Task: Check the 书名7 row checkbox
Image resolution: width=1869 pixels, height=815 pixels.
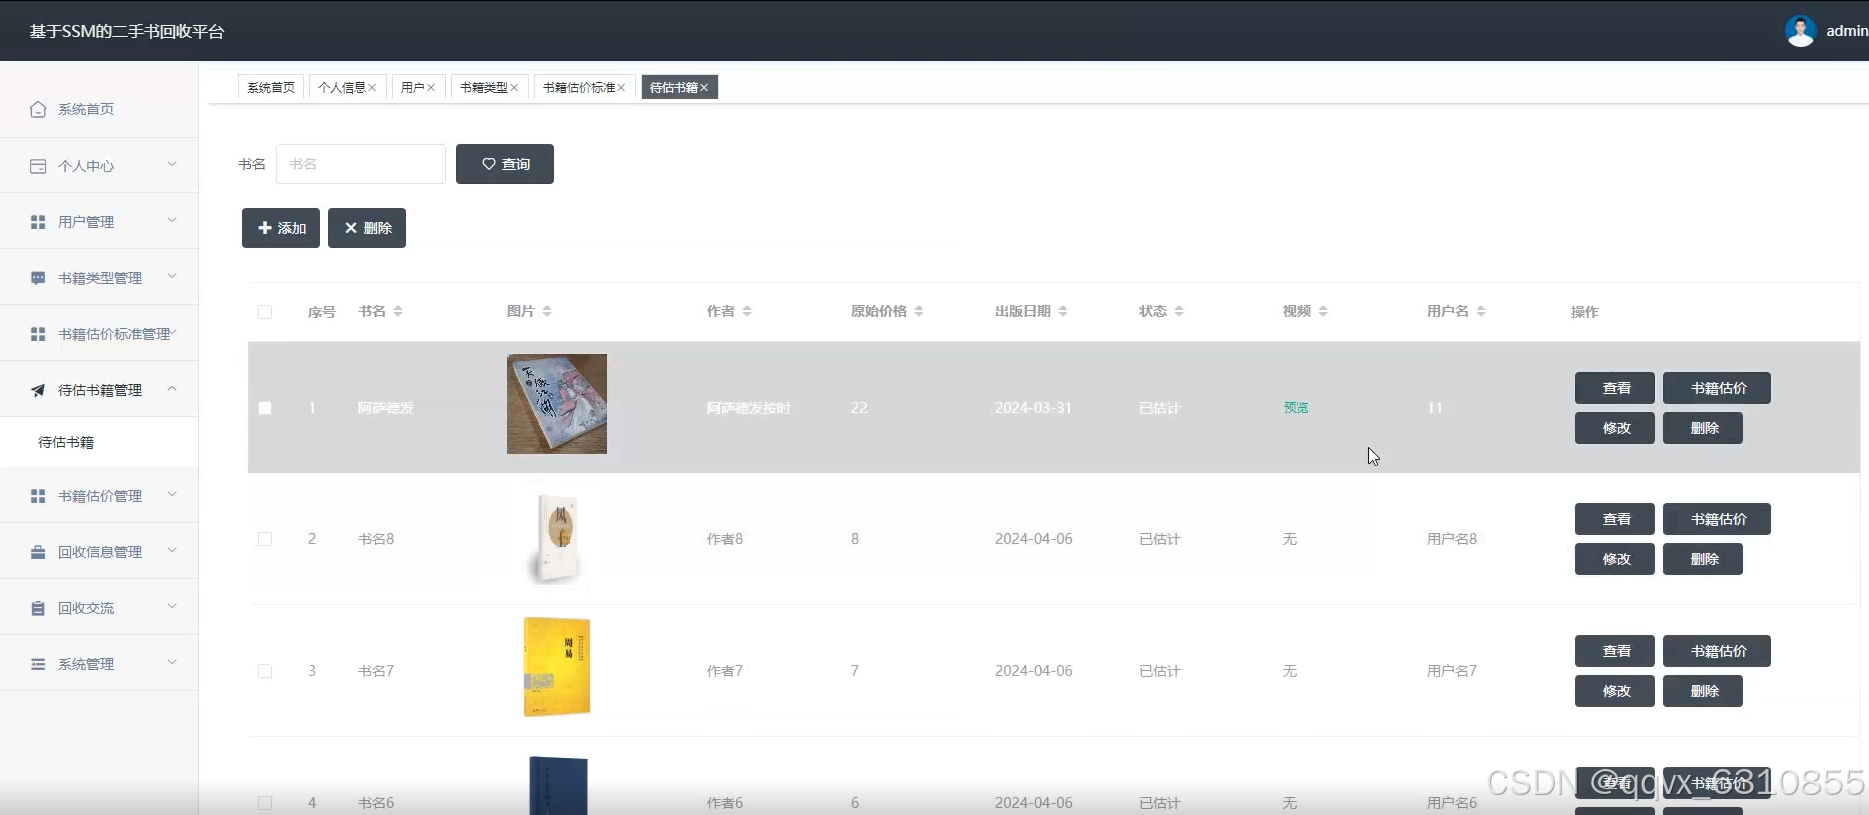Action: (265, 671)
